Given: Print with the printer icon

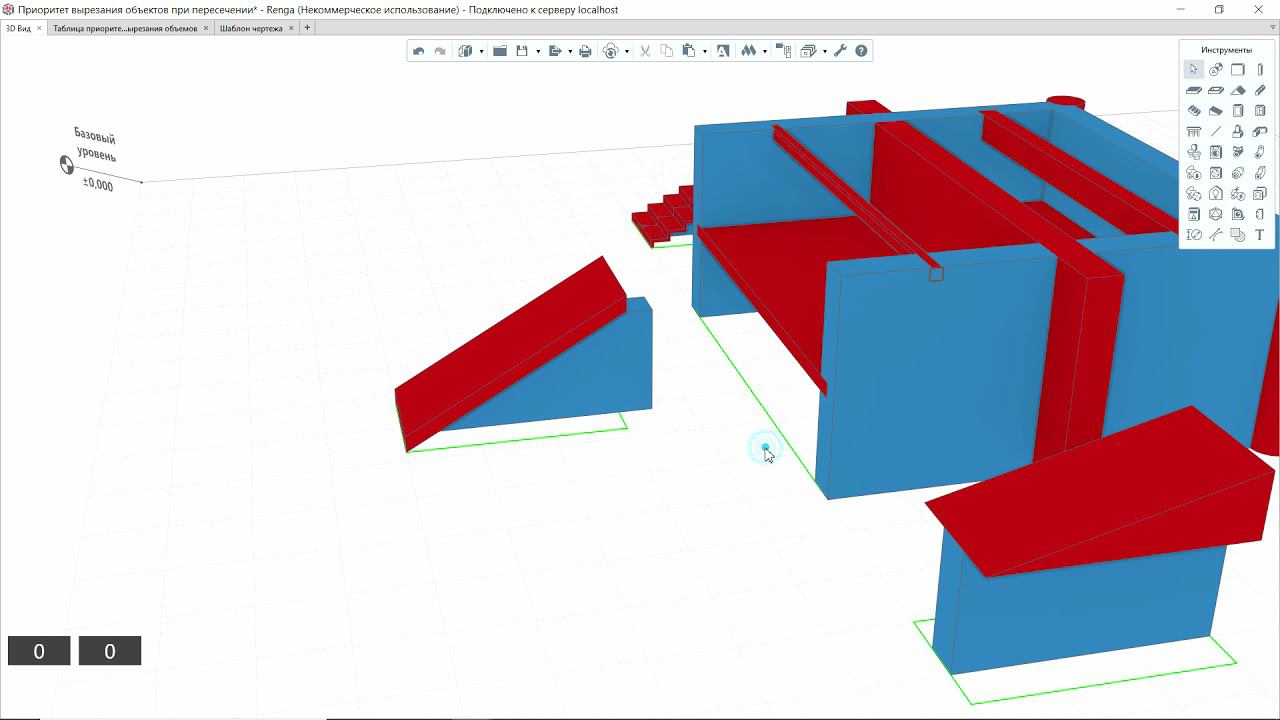Looking at the screenshot, I should (x=586, y=51).
